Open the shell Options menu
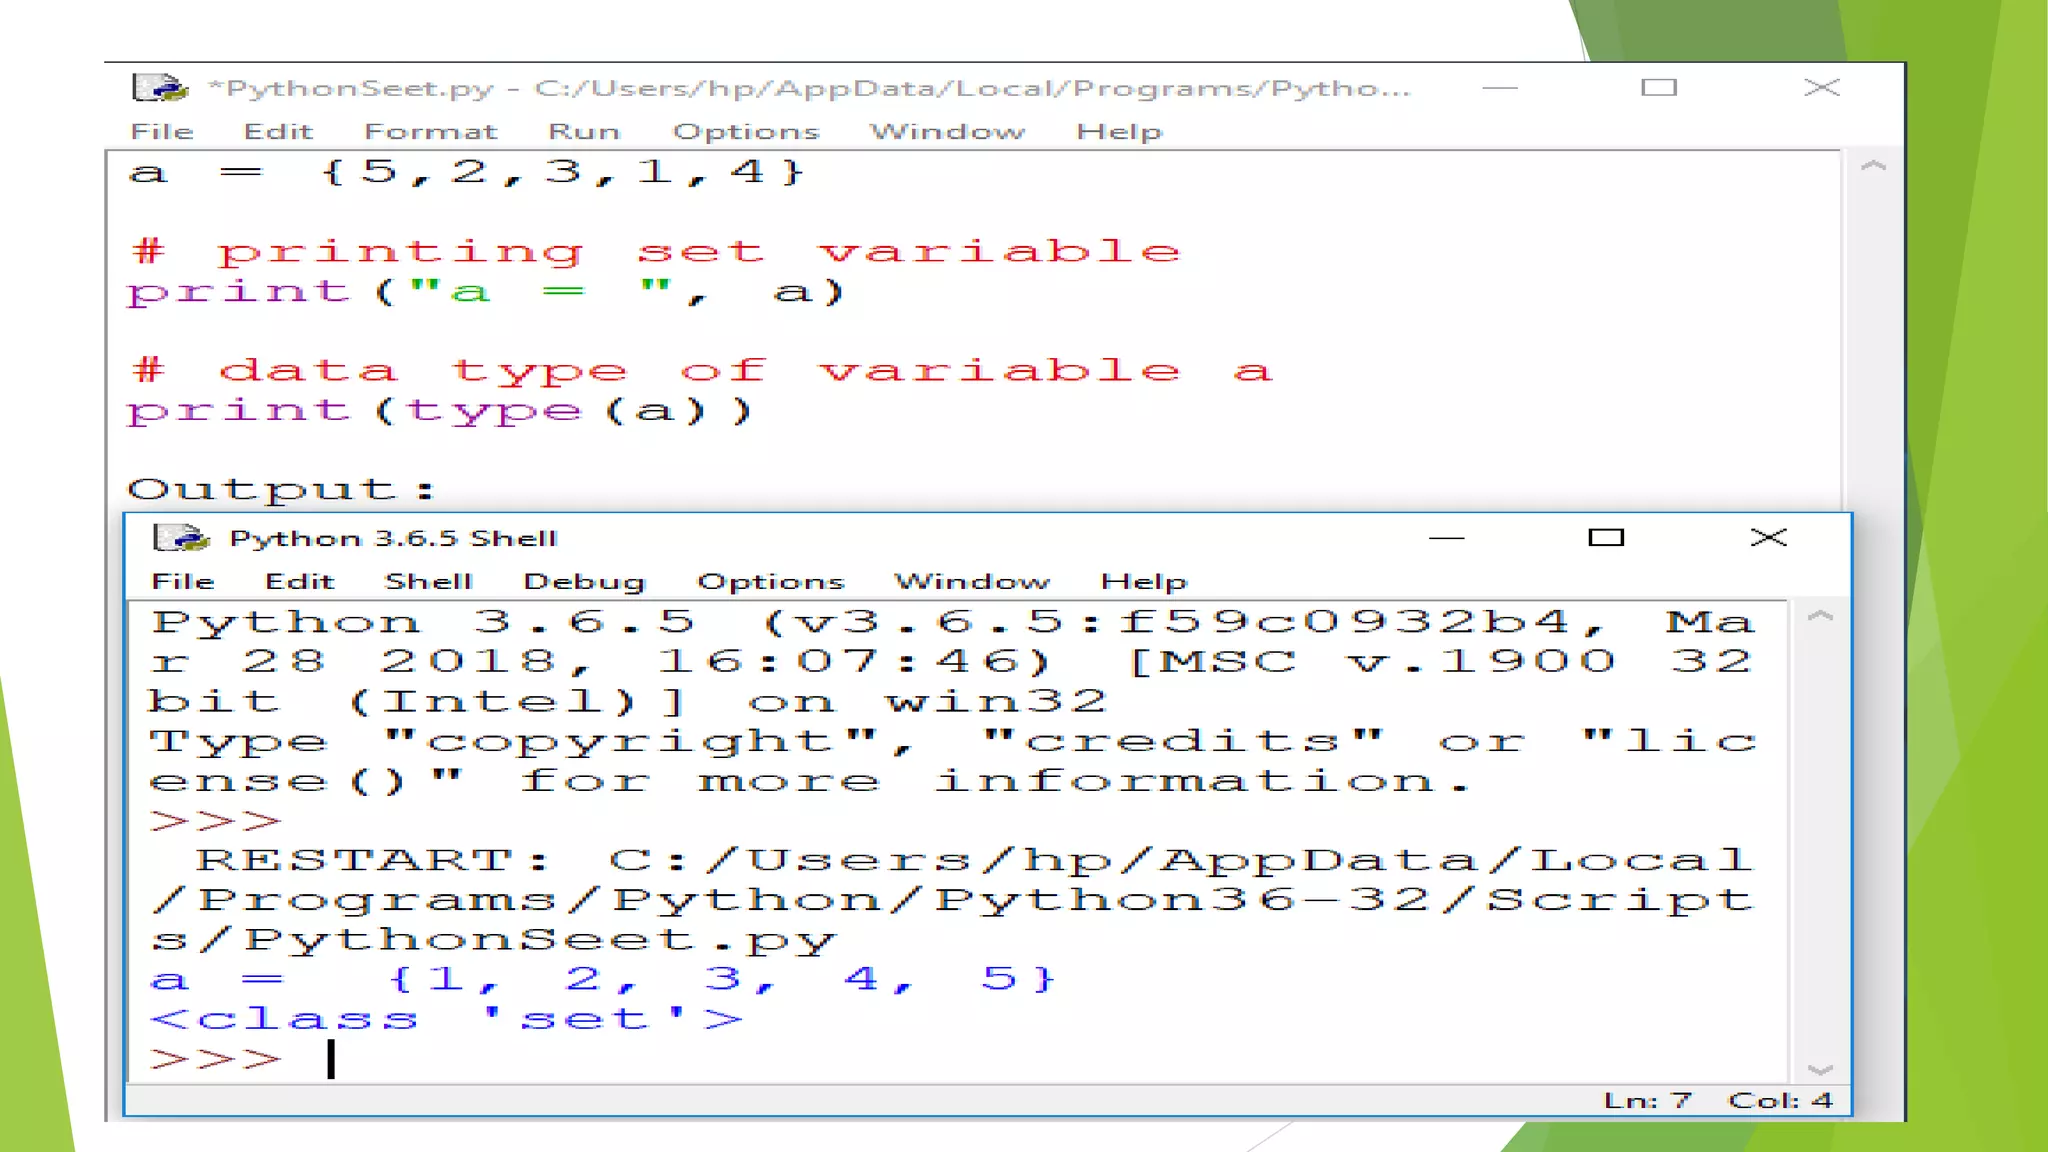 [x=770, y=582]
